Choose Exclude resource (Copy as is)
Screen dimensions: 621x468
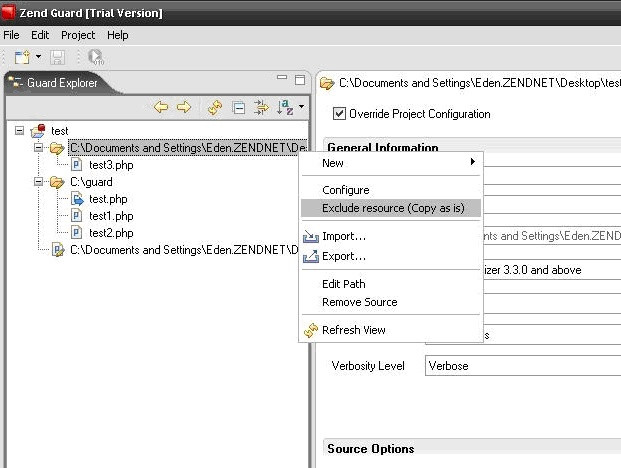(x=391, y=208)
